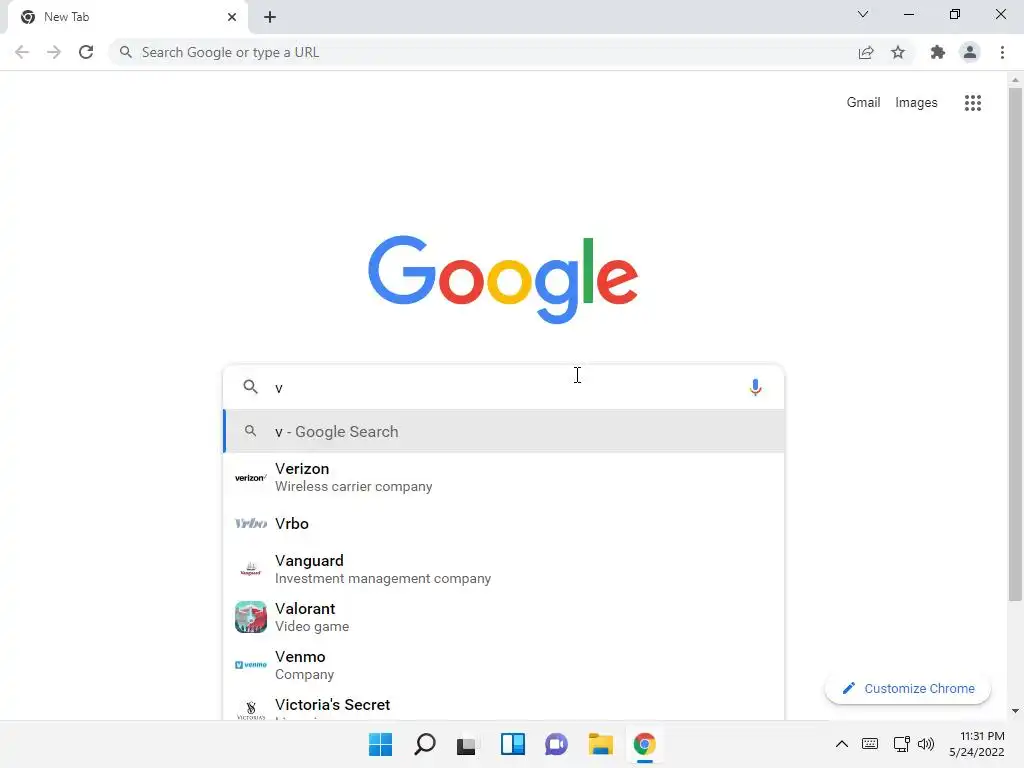The height and width of the screenshot is (768, 1024).
Task: Open the Images link
Action: coord(916,103)
